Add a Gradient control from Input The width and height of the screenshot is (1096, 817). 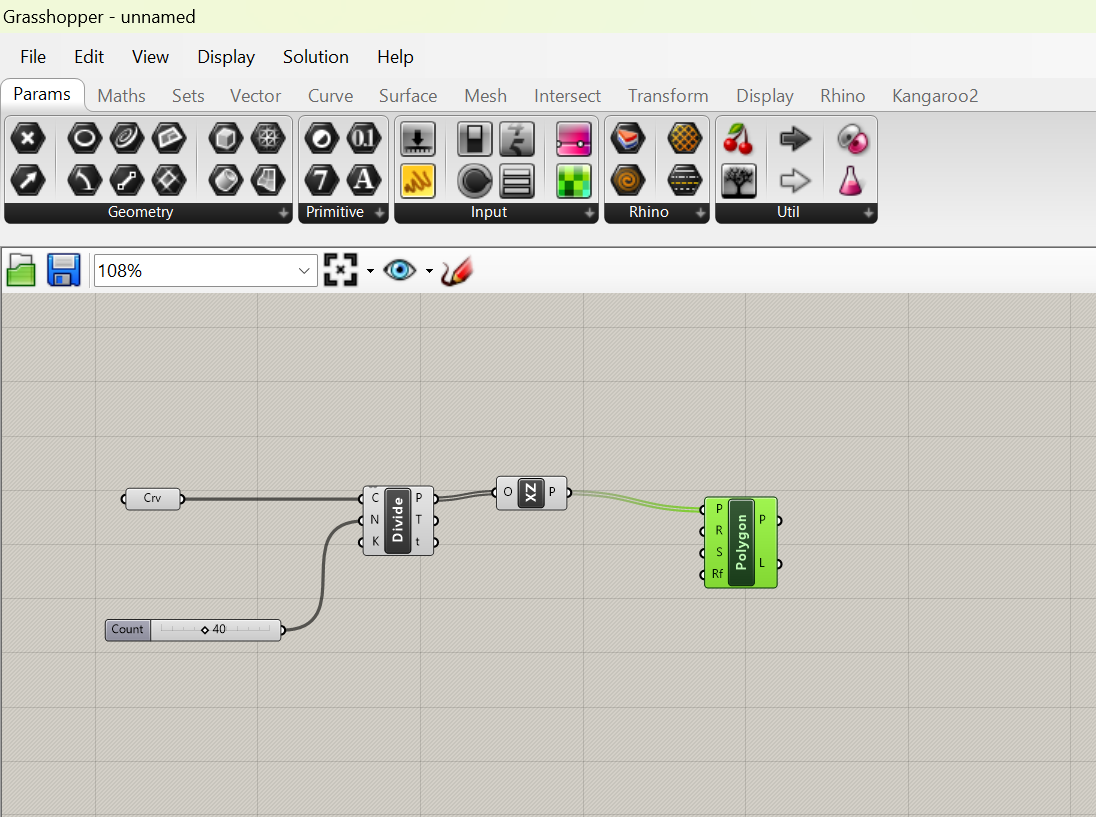[574, 139]
